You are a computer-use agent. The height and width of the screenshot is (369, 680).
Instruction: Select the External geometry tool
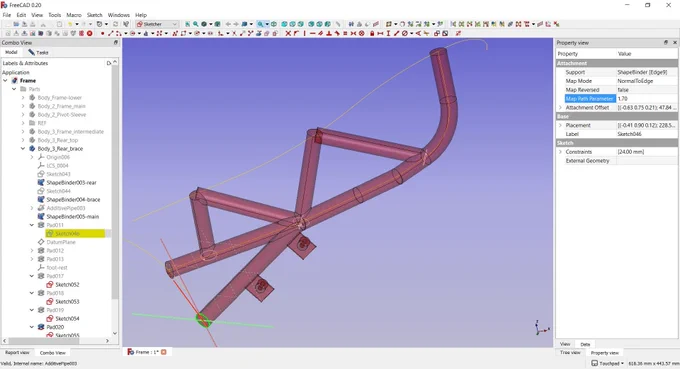(258, 33)
